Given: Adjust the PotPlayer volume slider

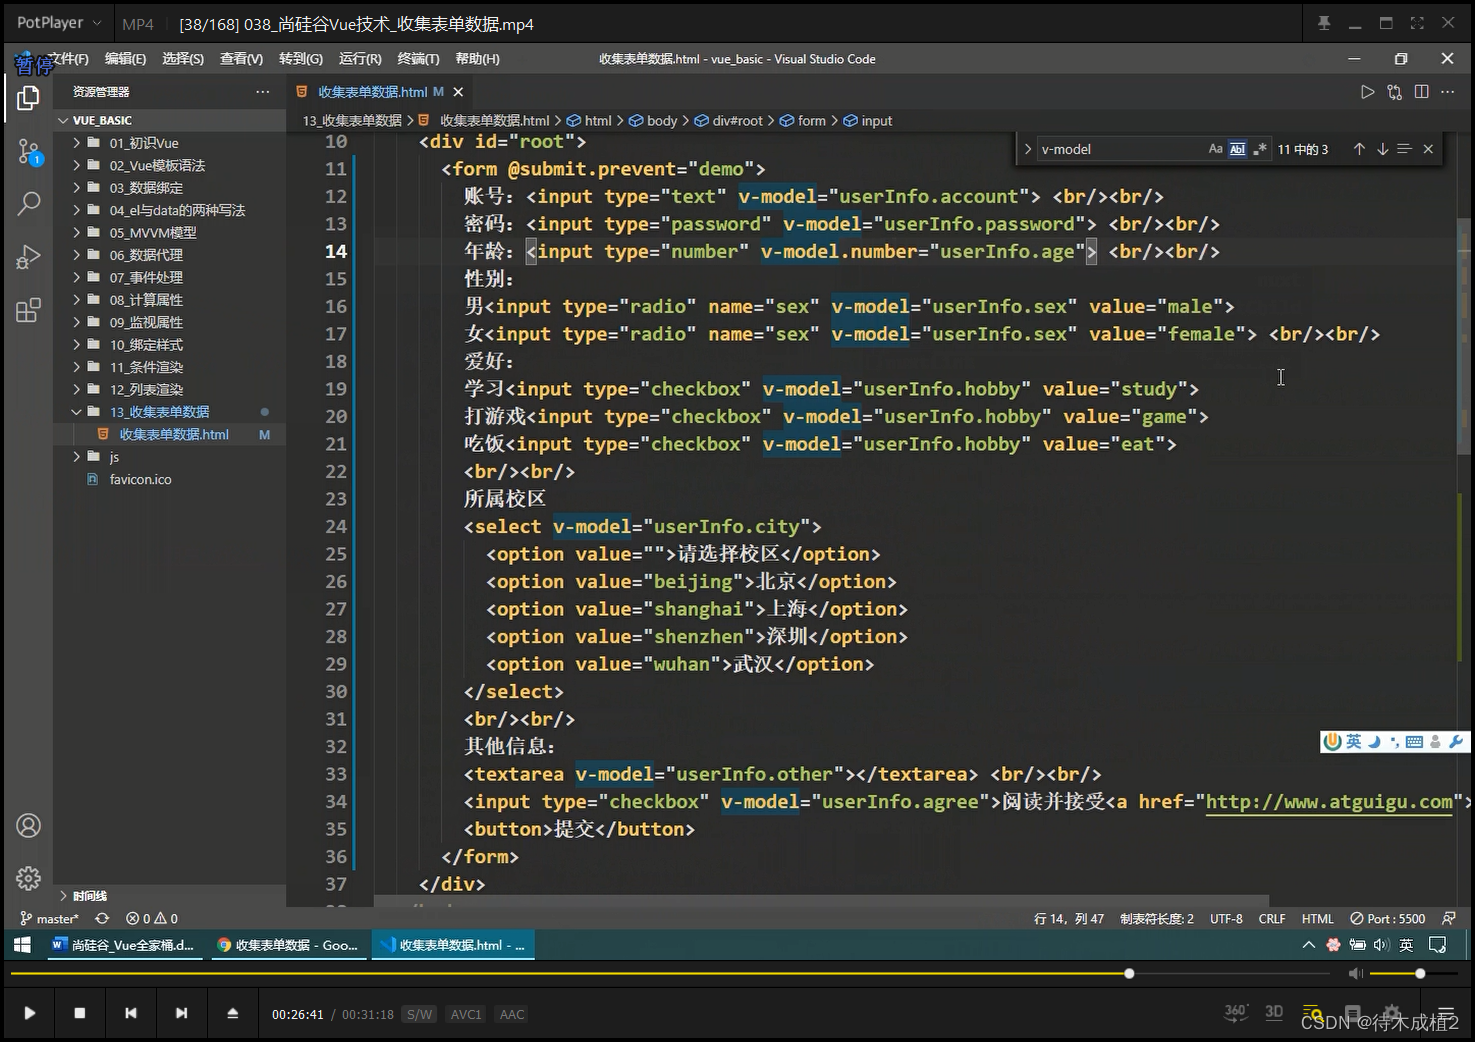Looking at the screenshot, I should [1412, 973].
